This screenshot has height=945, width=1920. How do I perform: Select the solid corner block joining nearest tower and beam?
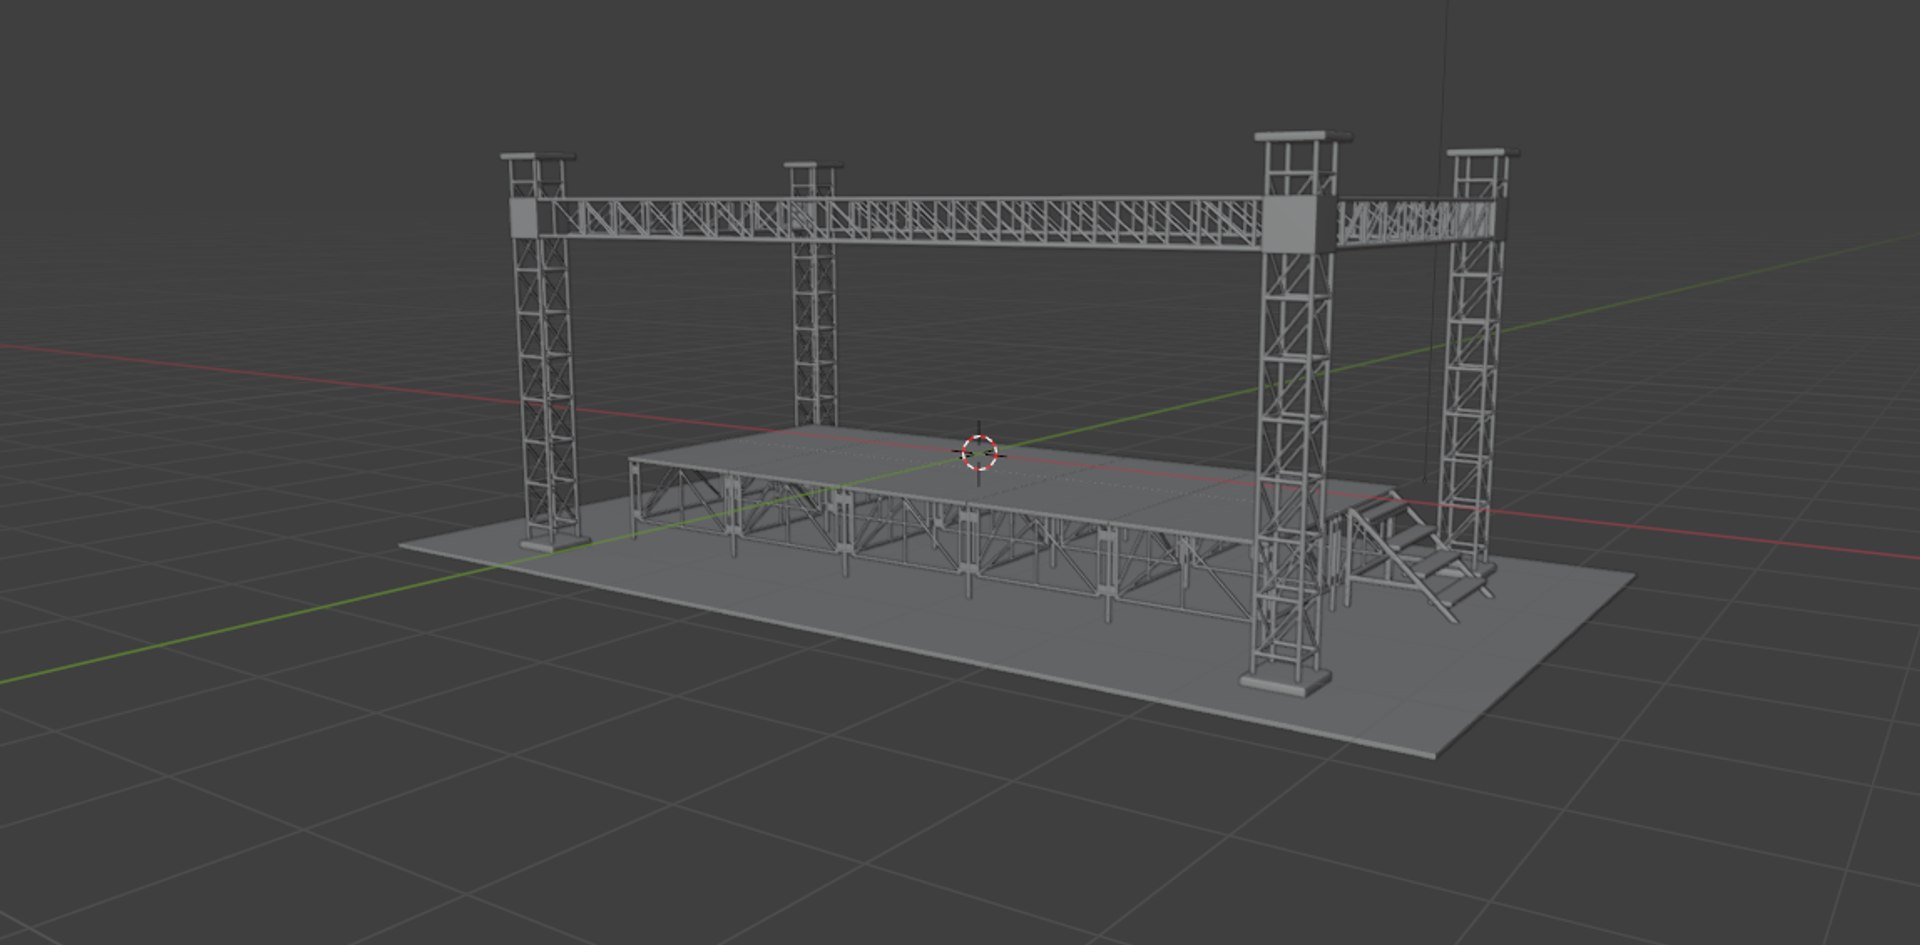(x=1299, y=224)
